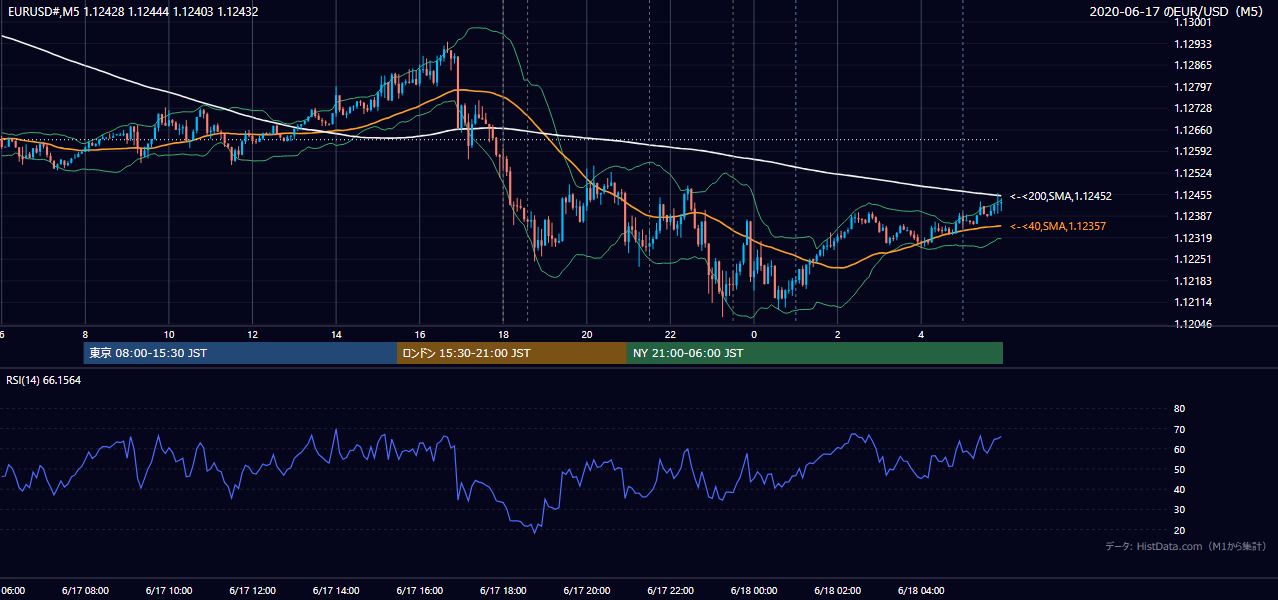1278x600 pixels.
Task: Click price axis value 1.12251
Action: coord(1192,259)
